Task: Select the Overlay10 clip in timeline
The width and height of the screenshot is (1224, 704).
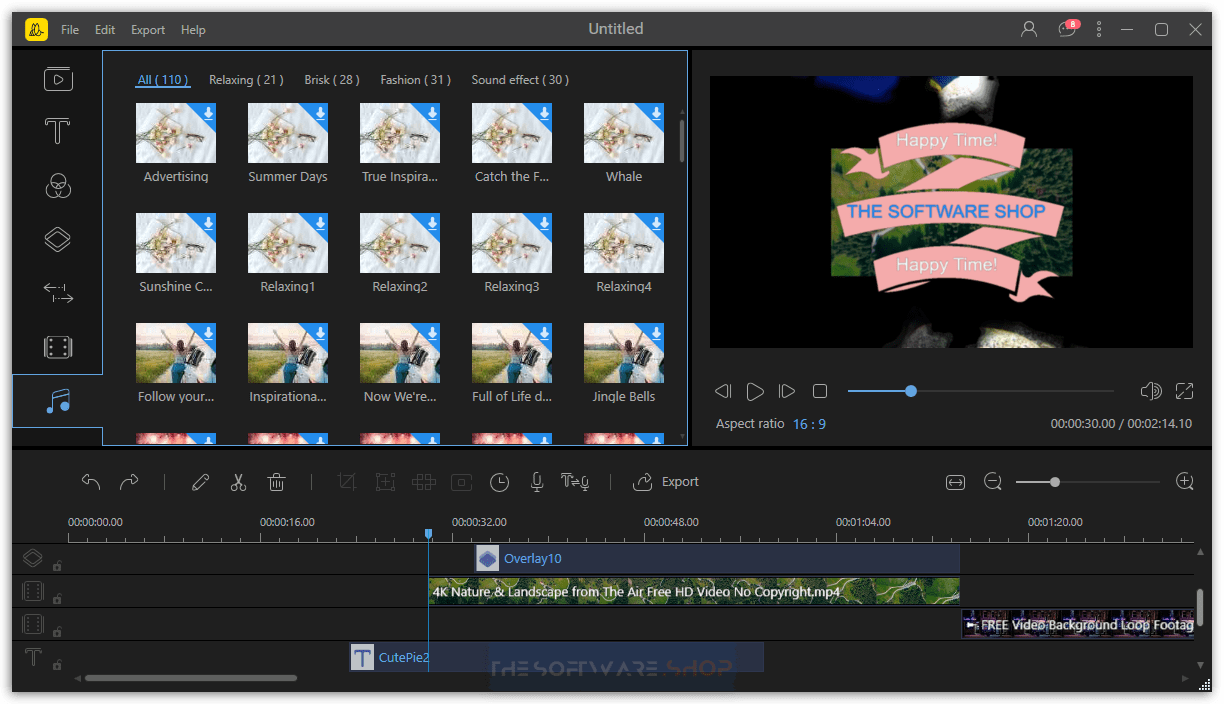Action: [x=717, y=558]
